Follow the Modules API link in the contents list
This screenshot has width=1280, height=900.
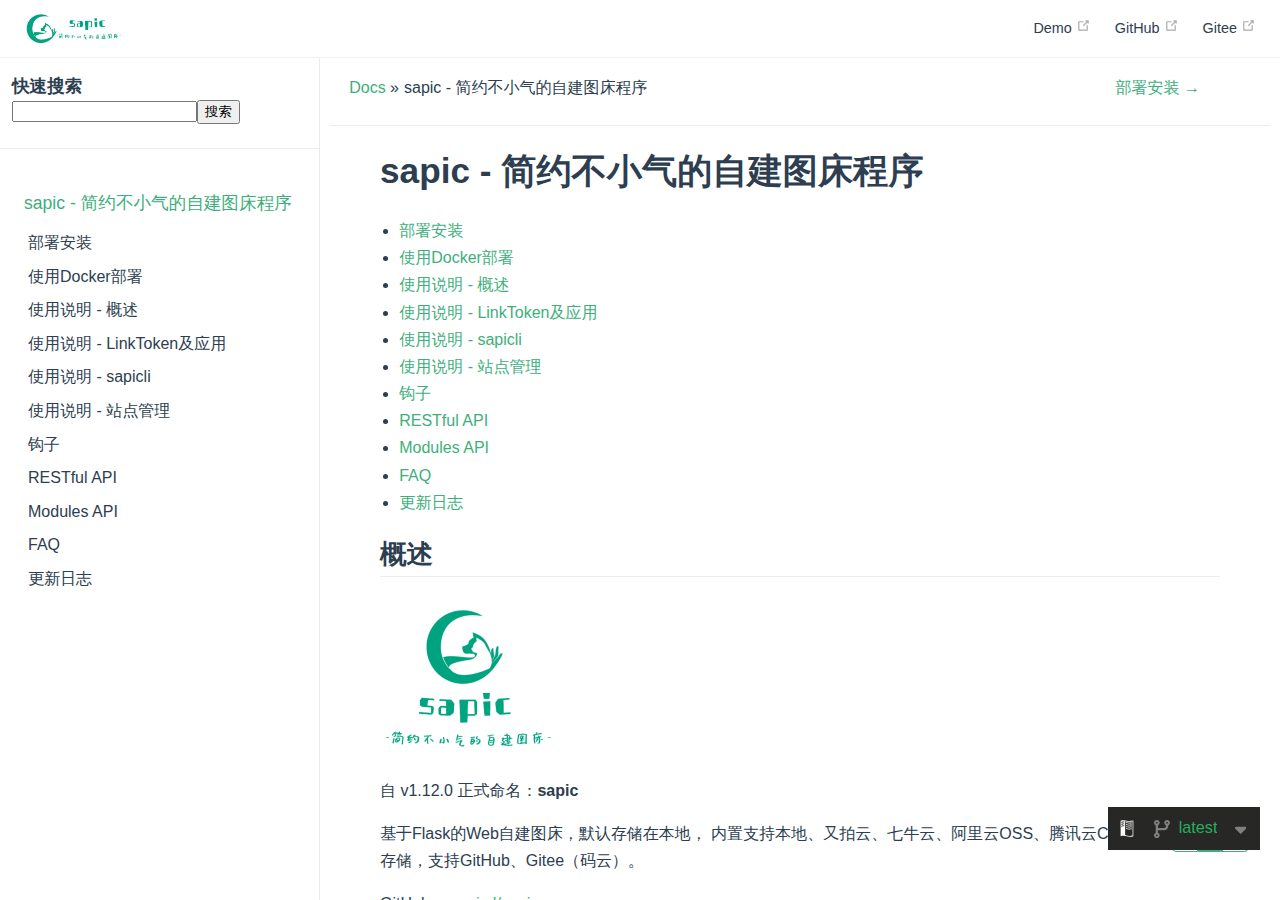[444, 448]
